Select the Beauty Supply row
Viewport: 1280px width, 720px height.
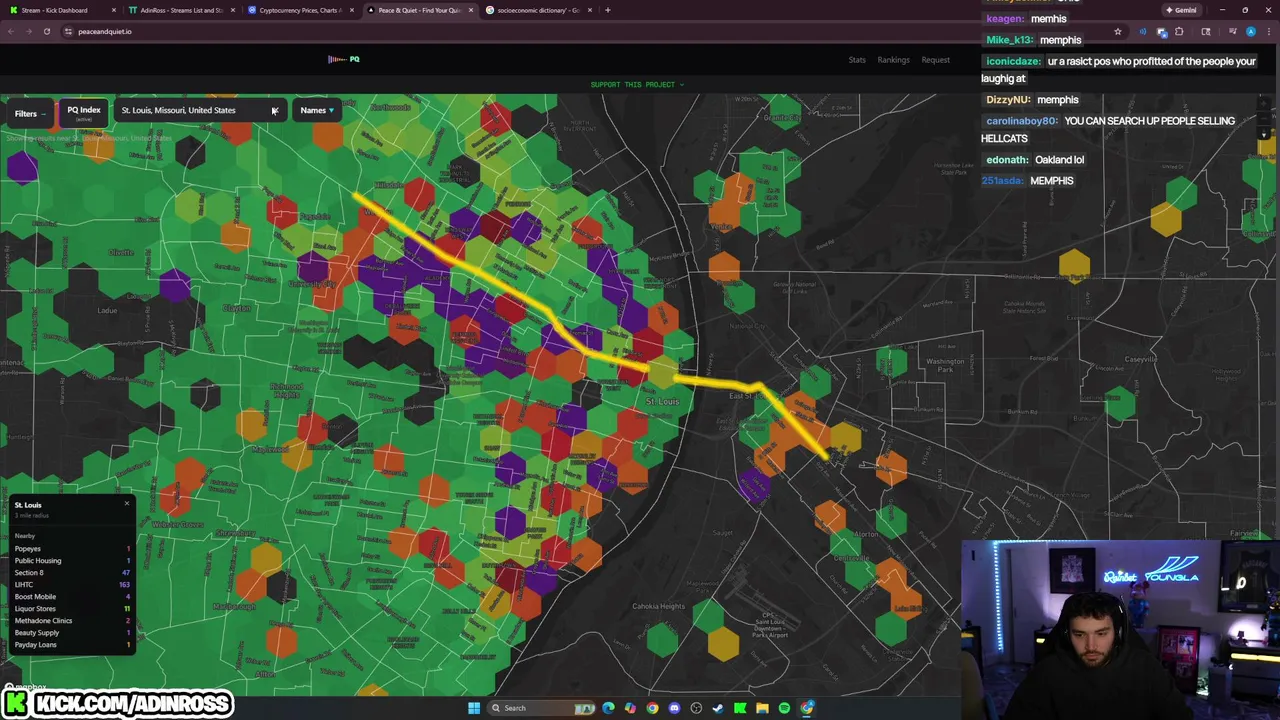(72, 632)
